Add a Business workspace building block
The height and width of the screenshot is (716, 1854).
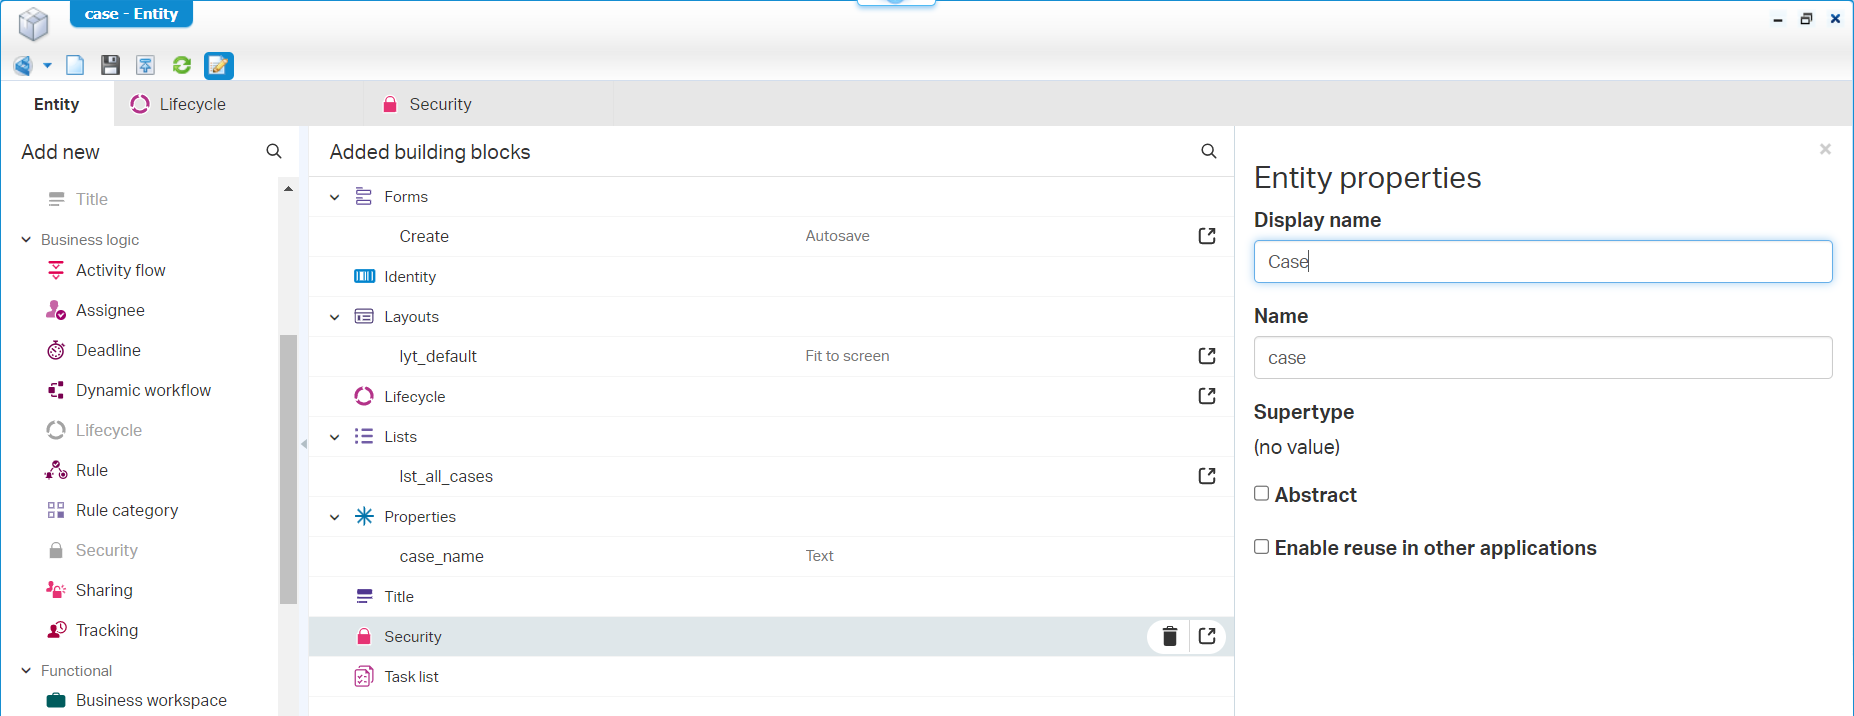click(x=151, y=700)
